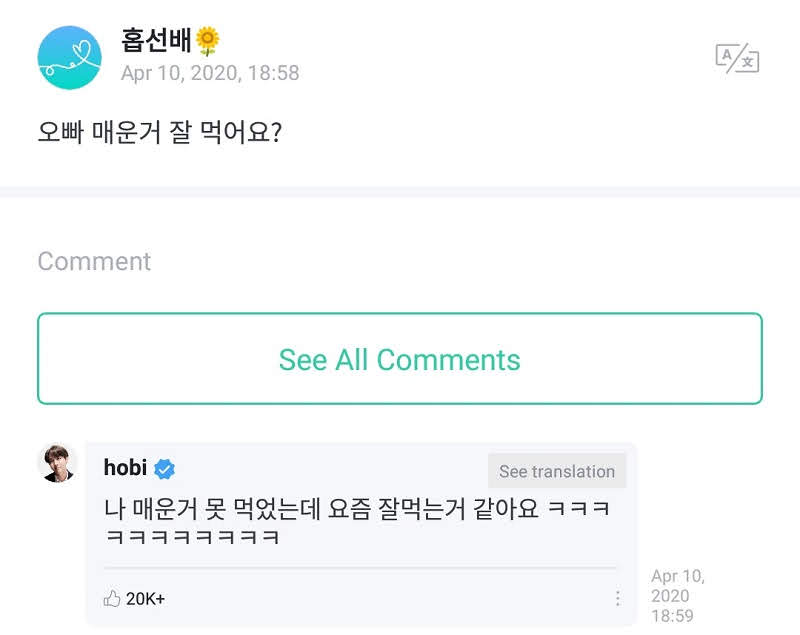800x635 pixels.
Task: Click the post timestamp Apr 10, 2020, 18:58
Action: pyautogui.click(x=210, y=73)
